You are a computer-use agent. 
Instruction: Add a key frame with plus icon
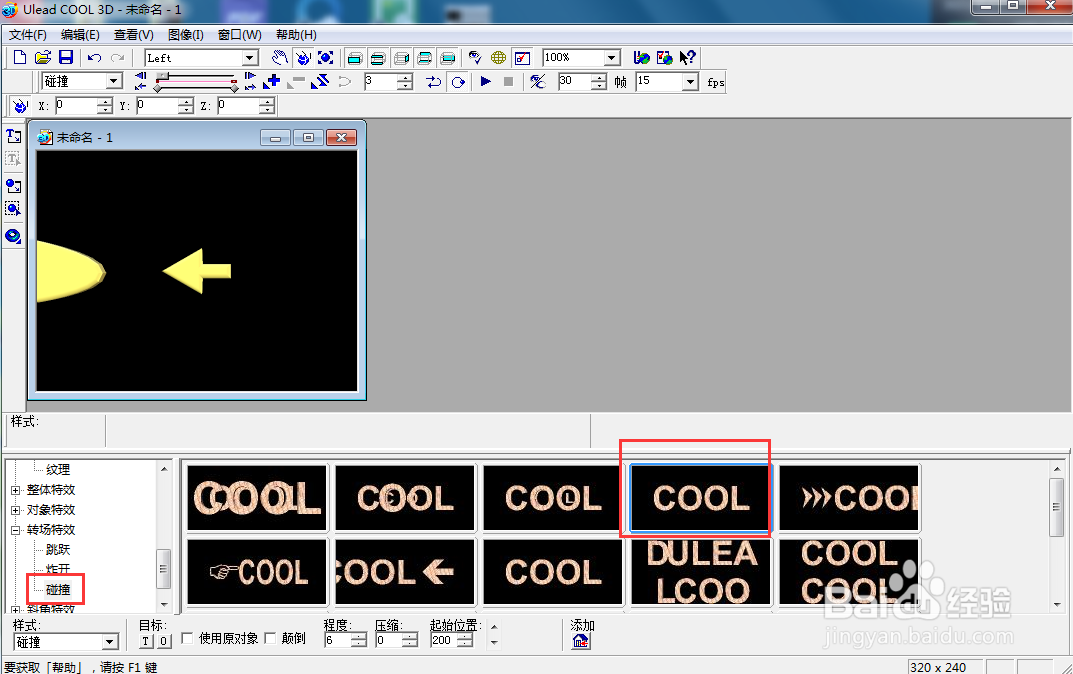coord(272,81)
